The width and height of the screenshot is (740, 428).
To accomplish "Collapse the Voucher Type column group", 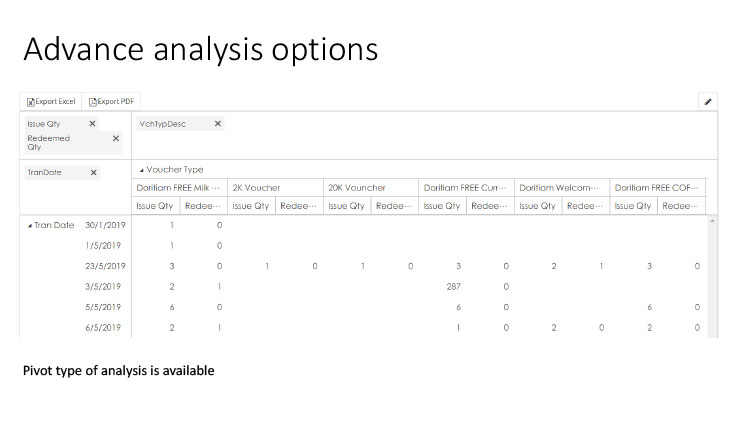I will (141, 170).
